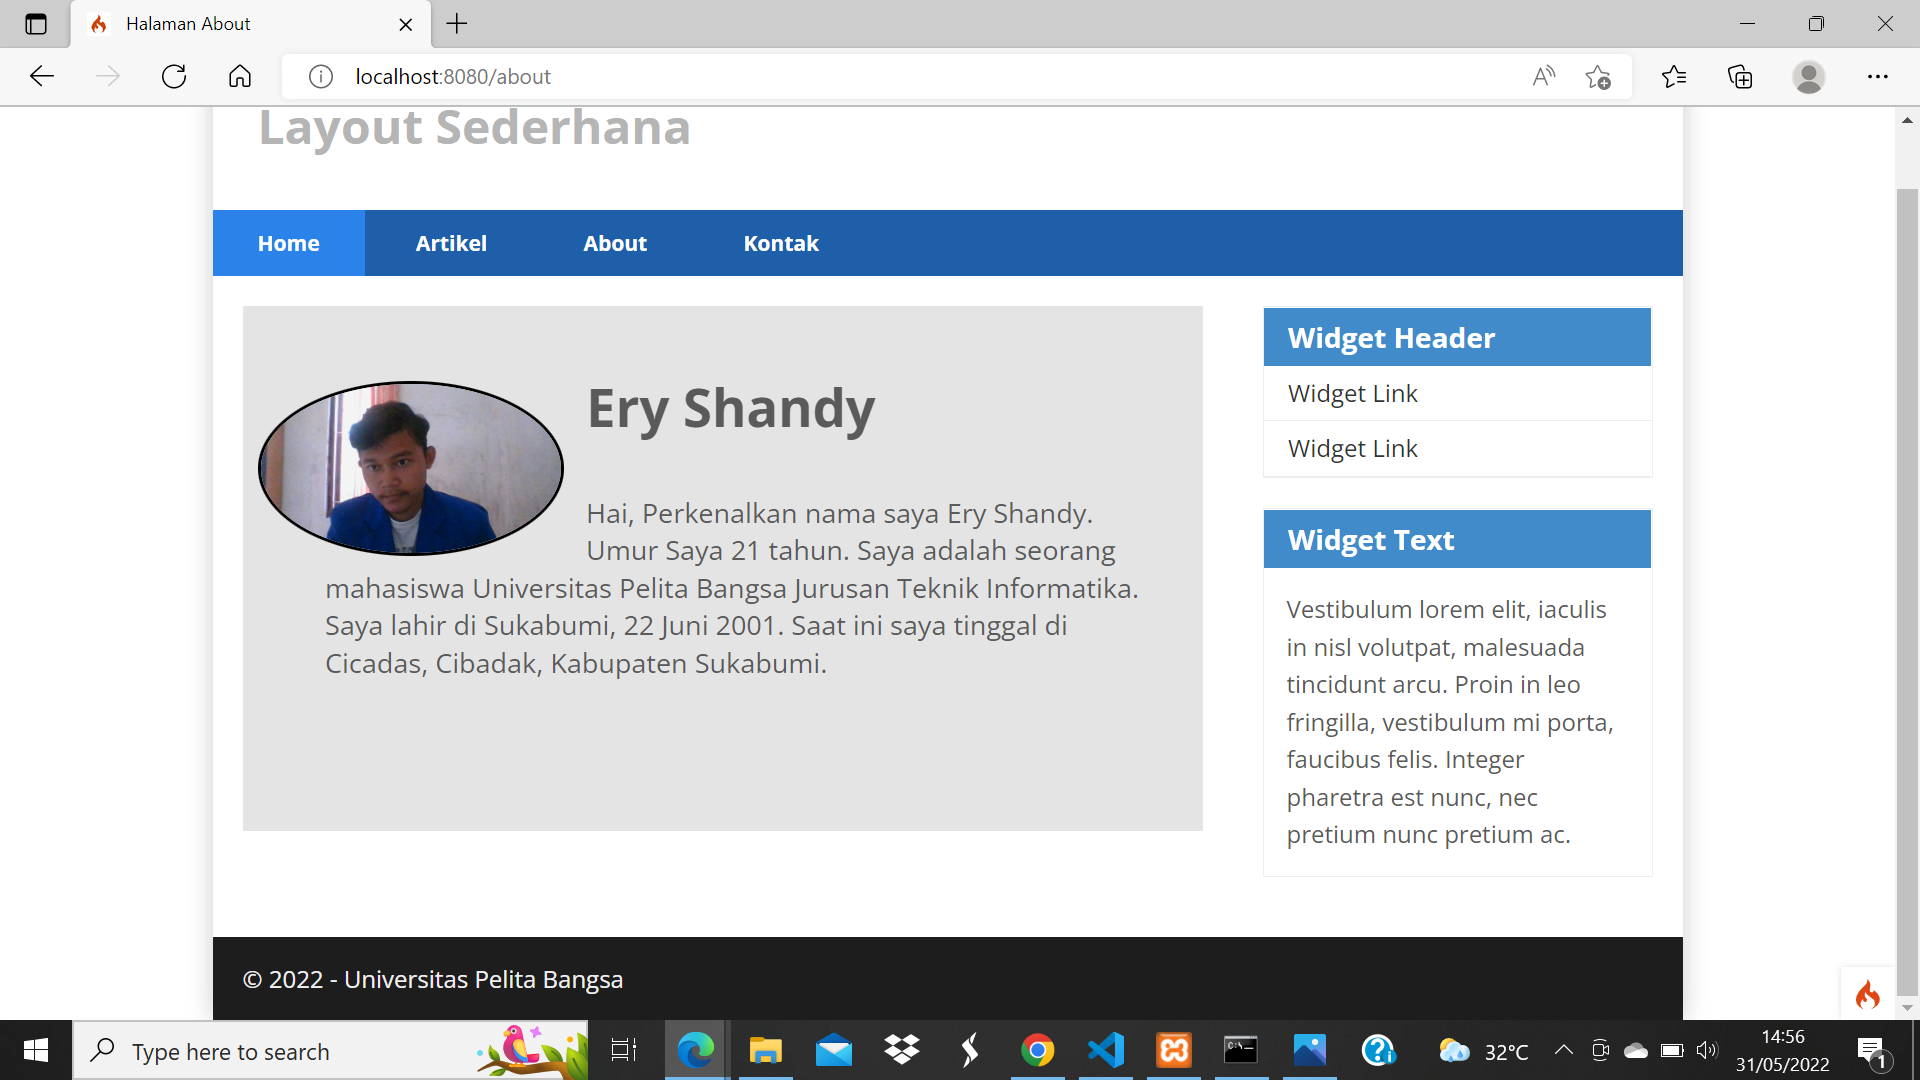Open the About page link
The image size is (1920, 1080).
[614, 242]
